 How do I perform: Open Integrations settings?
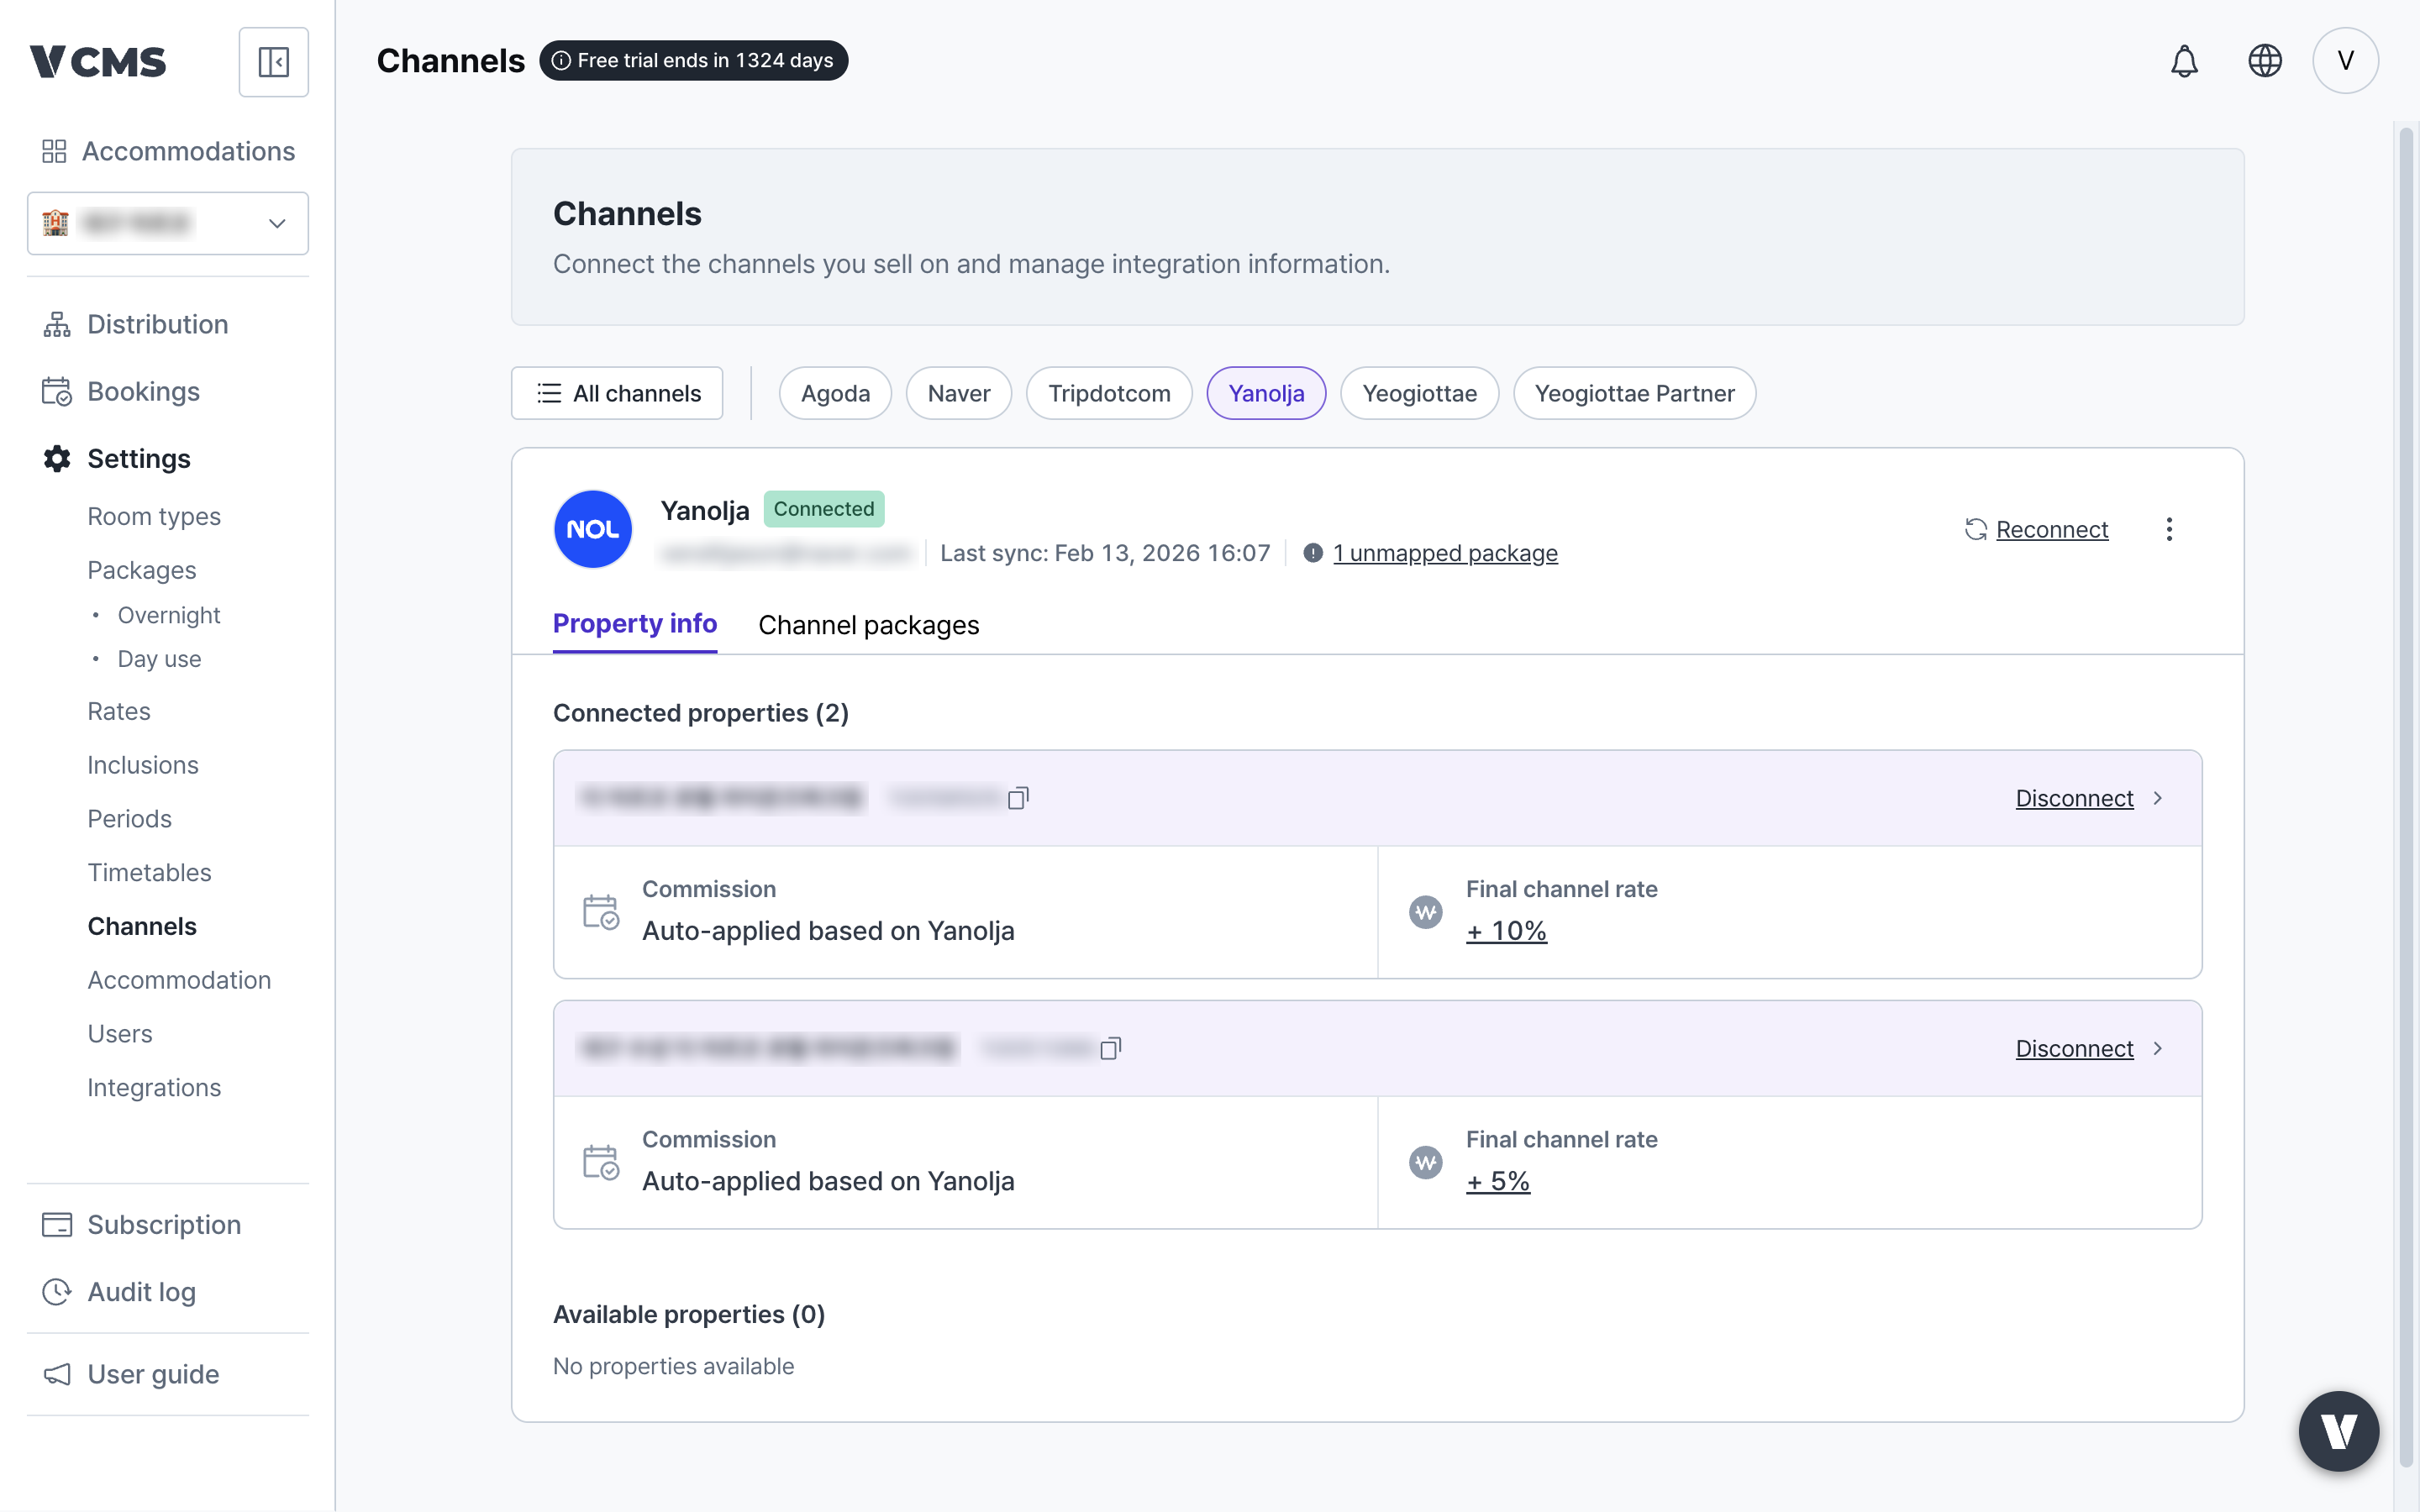tap(154, 1087)
